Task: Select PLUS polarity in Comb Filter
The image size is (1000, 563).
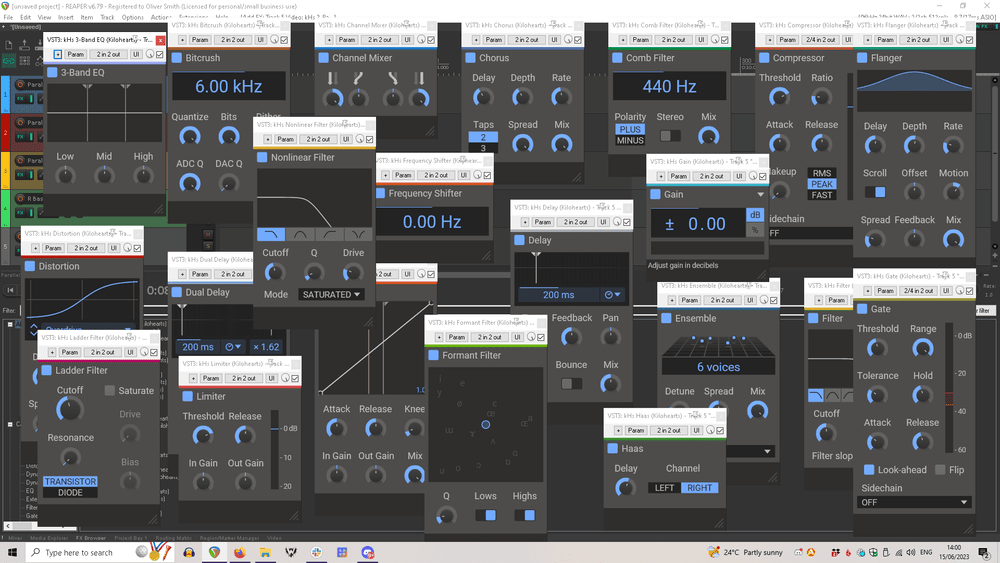Action: point(630,129)
